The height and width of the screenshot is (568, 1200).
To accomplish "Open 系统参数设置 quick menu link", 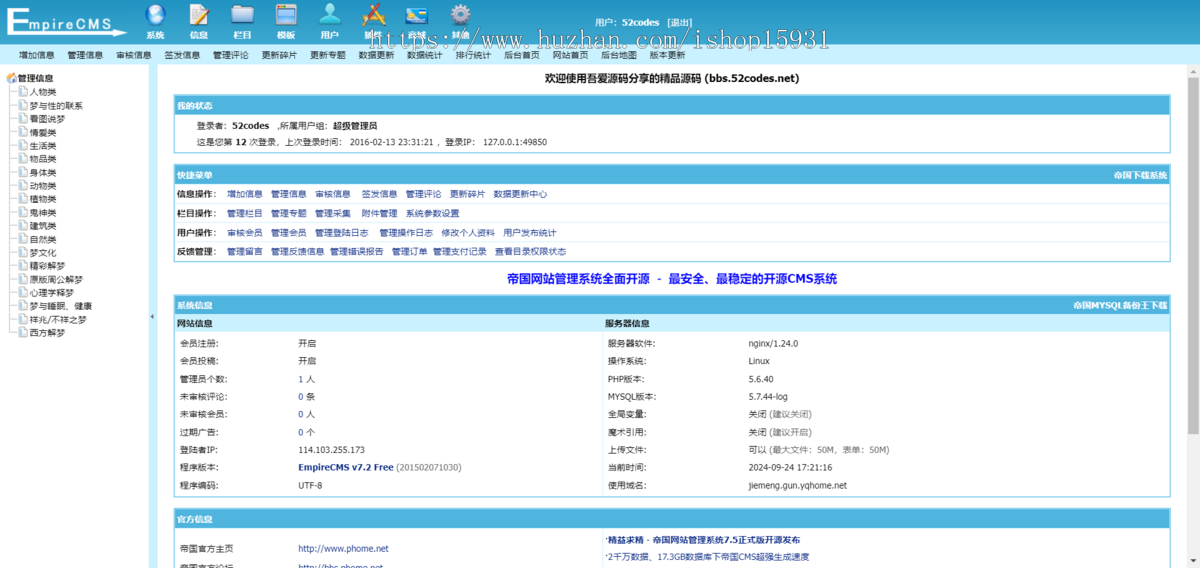I will click(x=433, y=213).
